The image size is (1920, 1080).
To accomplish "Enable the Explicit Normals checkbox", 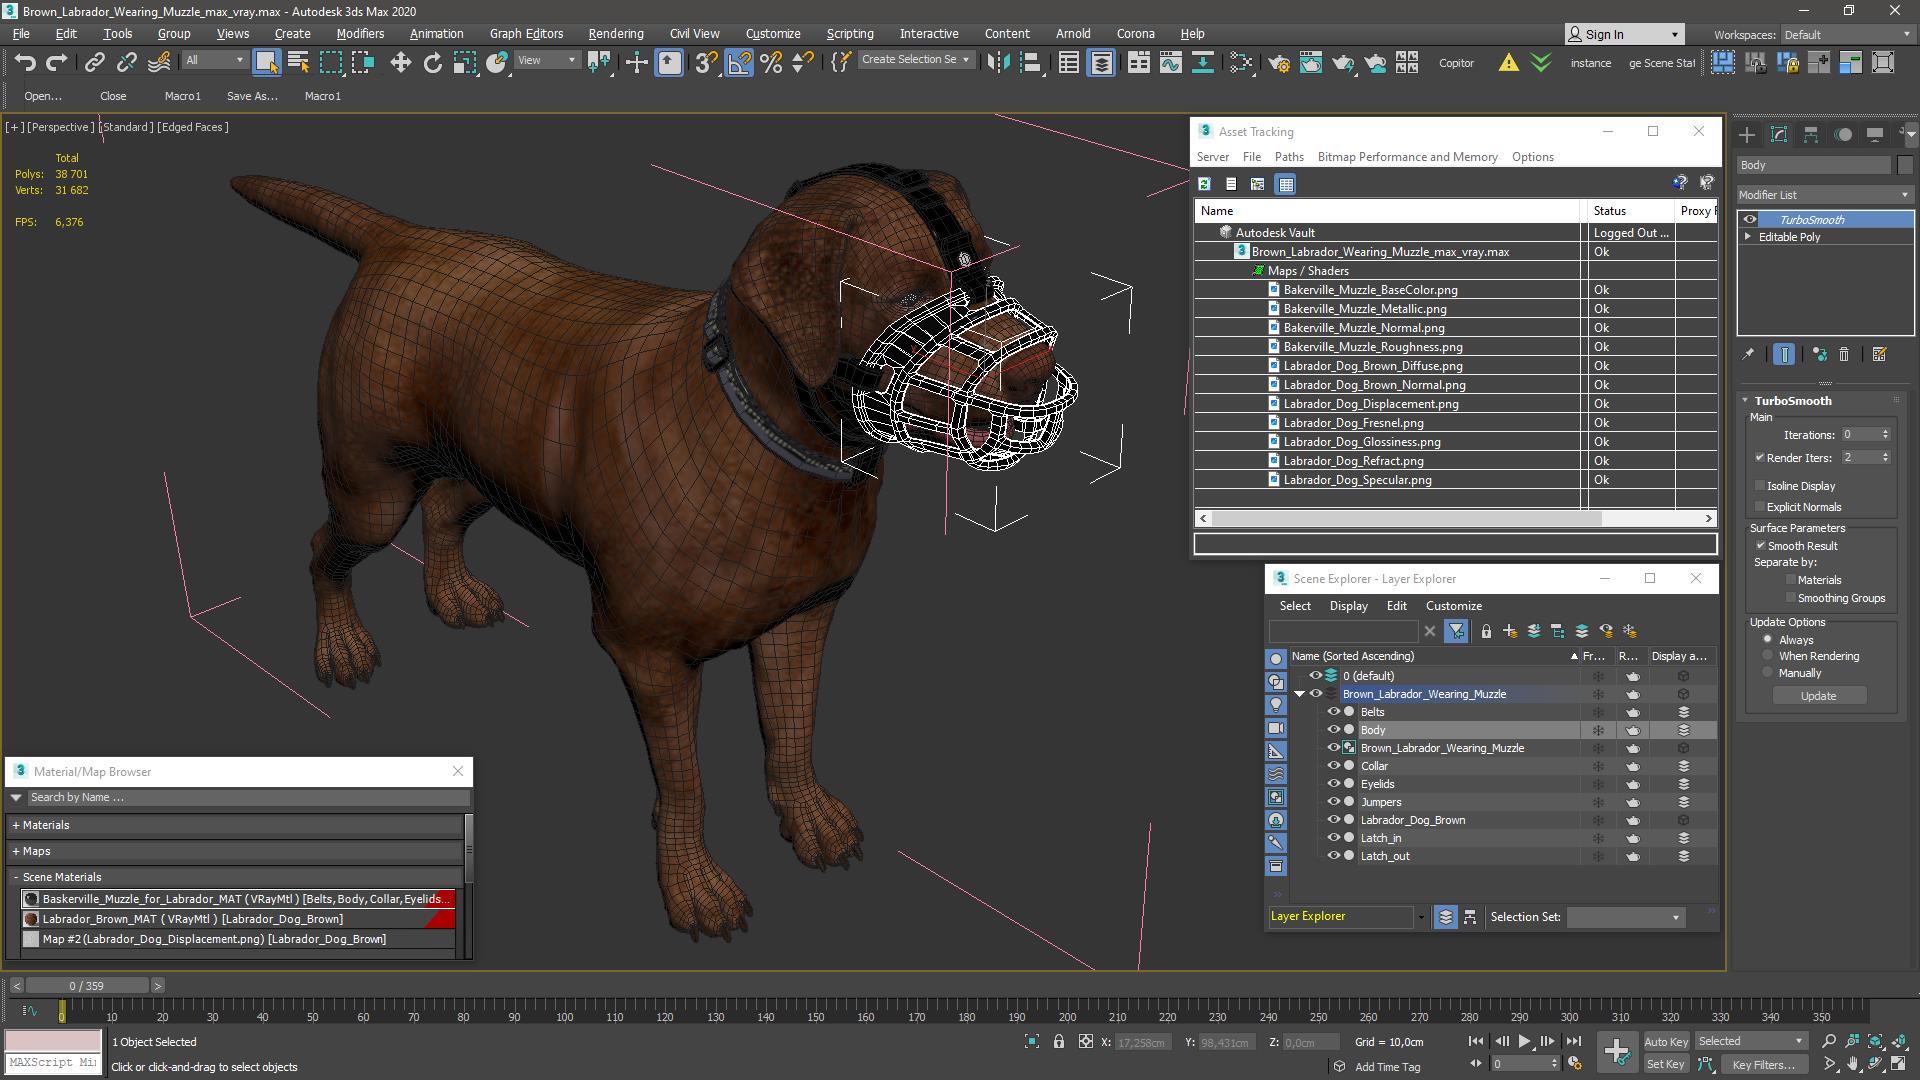I will (1760, 507).
